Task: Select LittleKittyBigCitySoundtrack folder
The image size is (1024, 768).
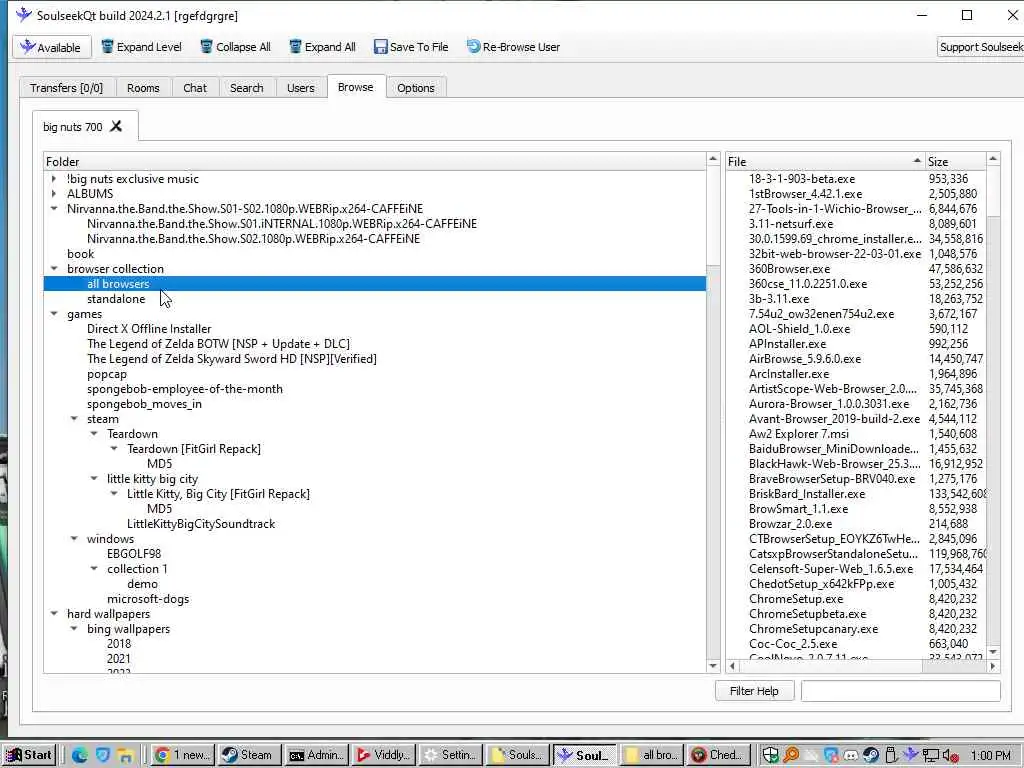Action: click(x=201, y=524)
